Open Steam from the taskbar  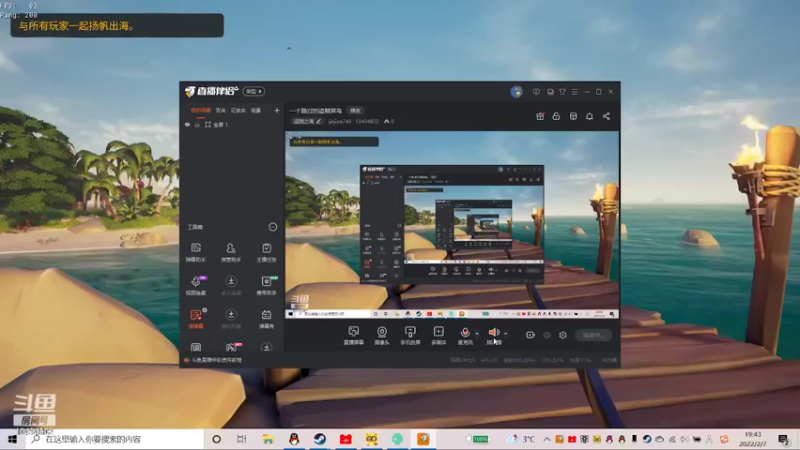click(x=320, y=439)
